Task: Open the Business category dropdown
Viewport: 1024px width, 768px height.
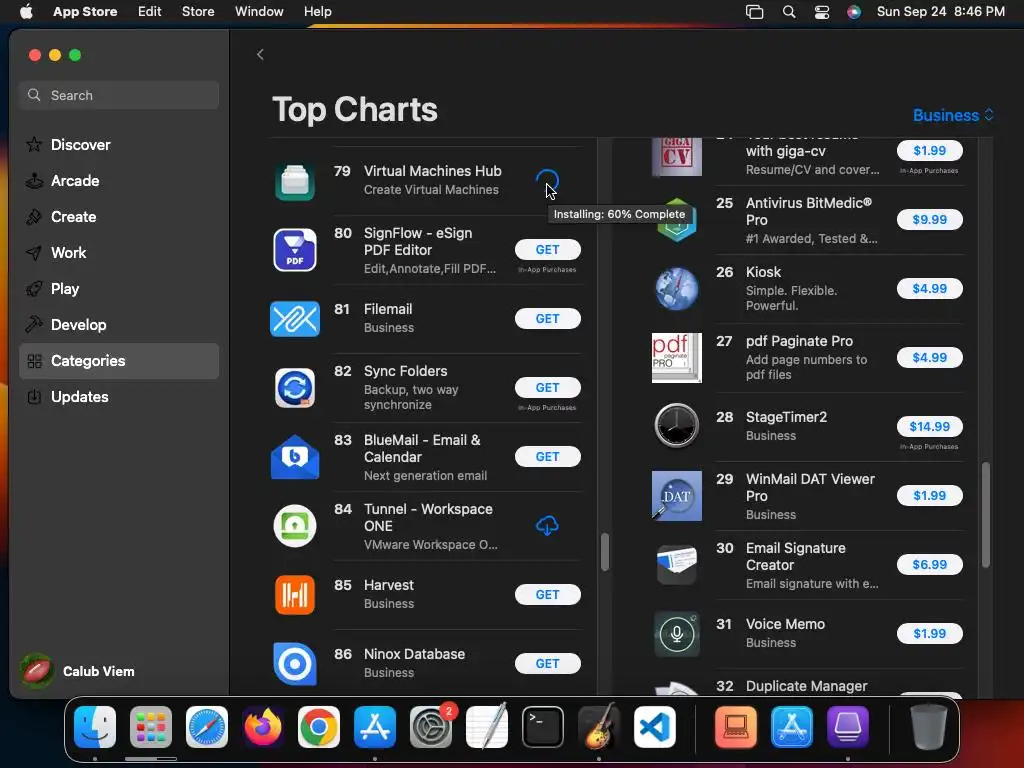Action: tap(953, 116)
